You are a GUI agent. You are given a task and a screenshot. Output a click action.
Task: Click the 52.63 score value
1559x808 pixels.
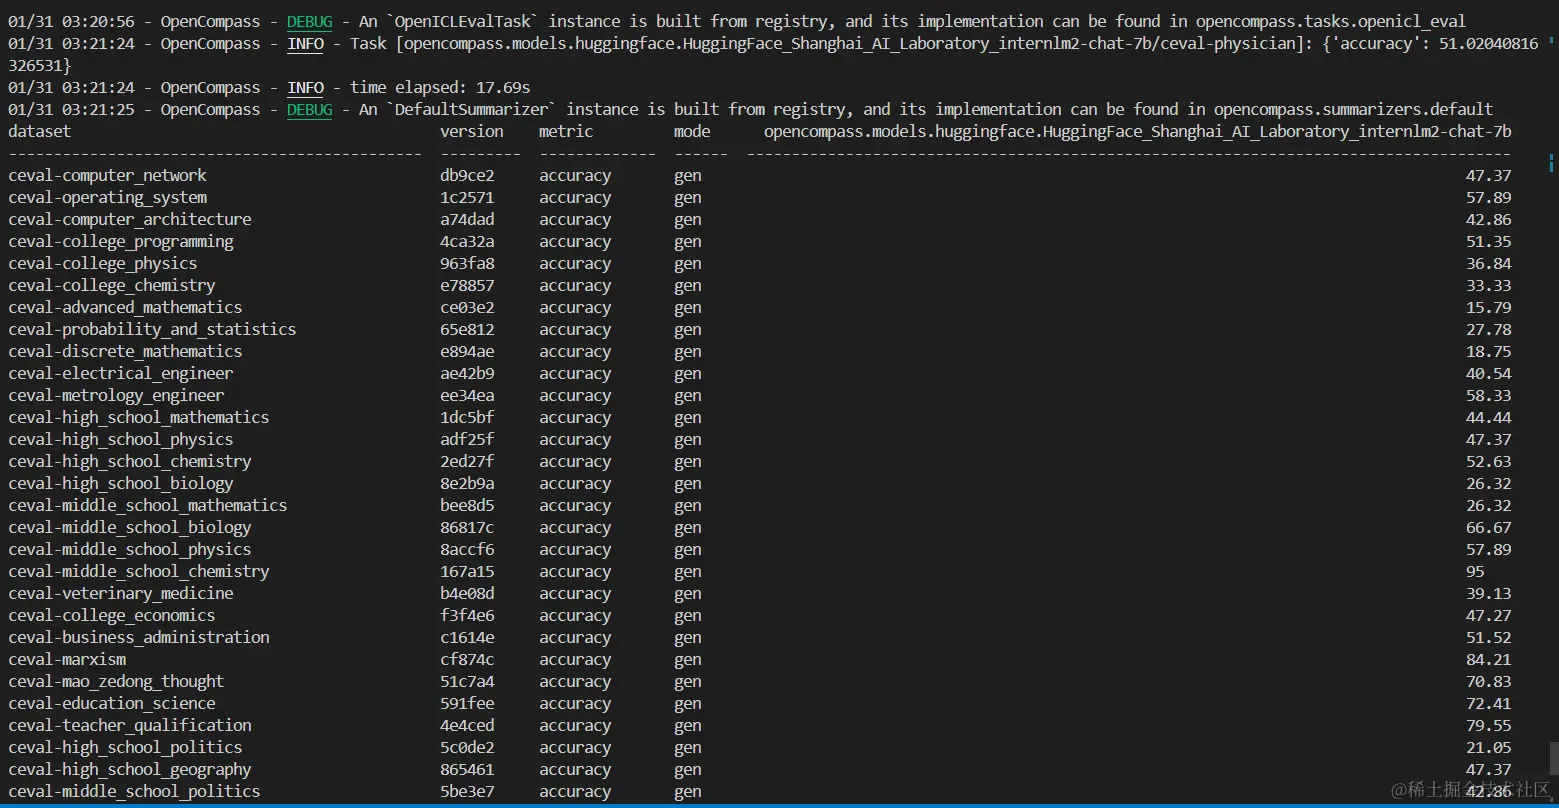point(1489,461)
